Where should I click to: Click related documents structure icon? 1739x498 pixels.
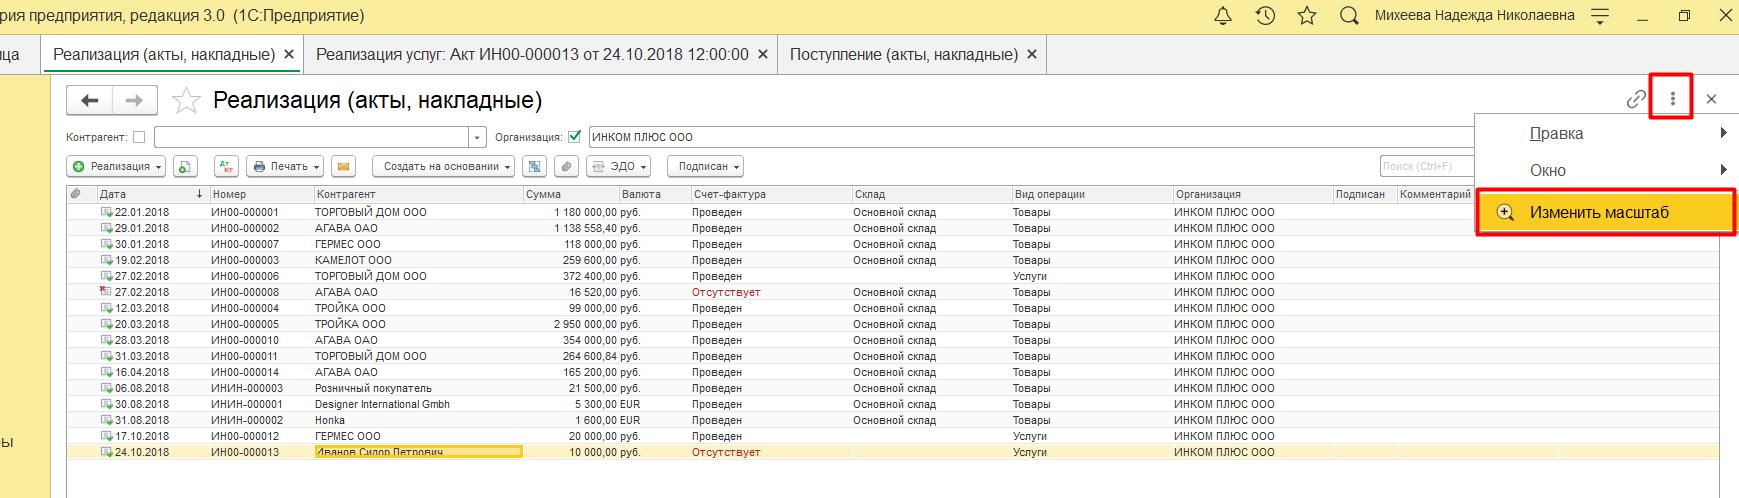[535, 166]
